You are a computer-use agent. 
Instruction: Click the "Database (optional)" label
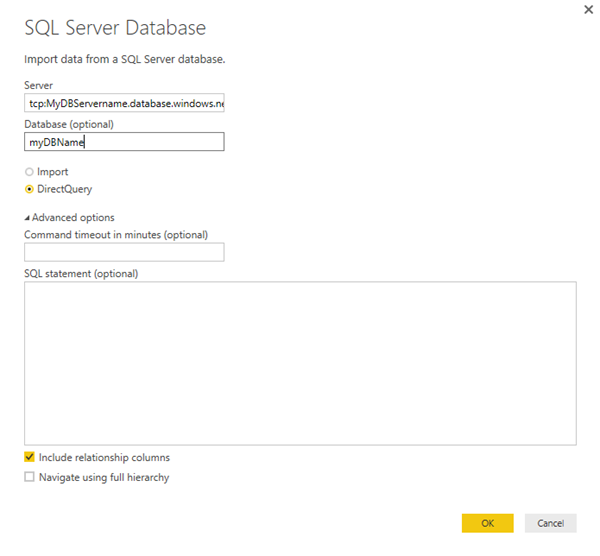pos(69,124)
